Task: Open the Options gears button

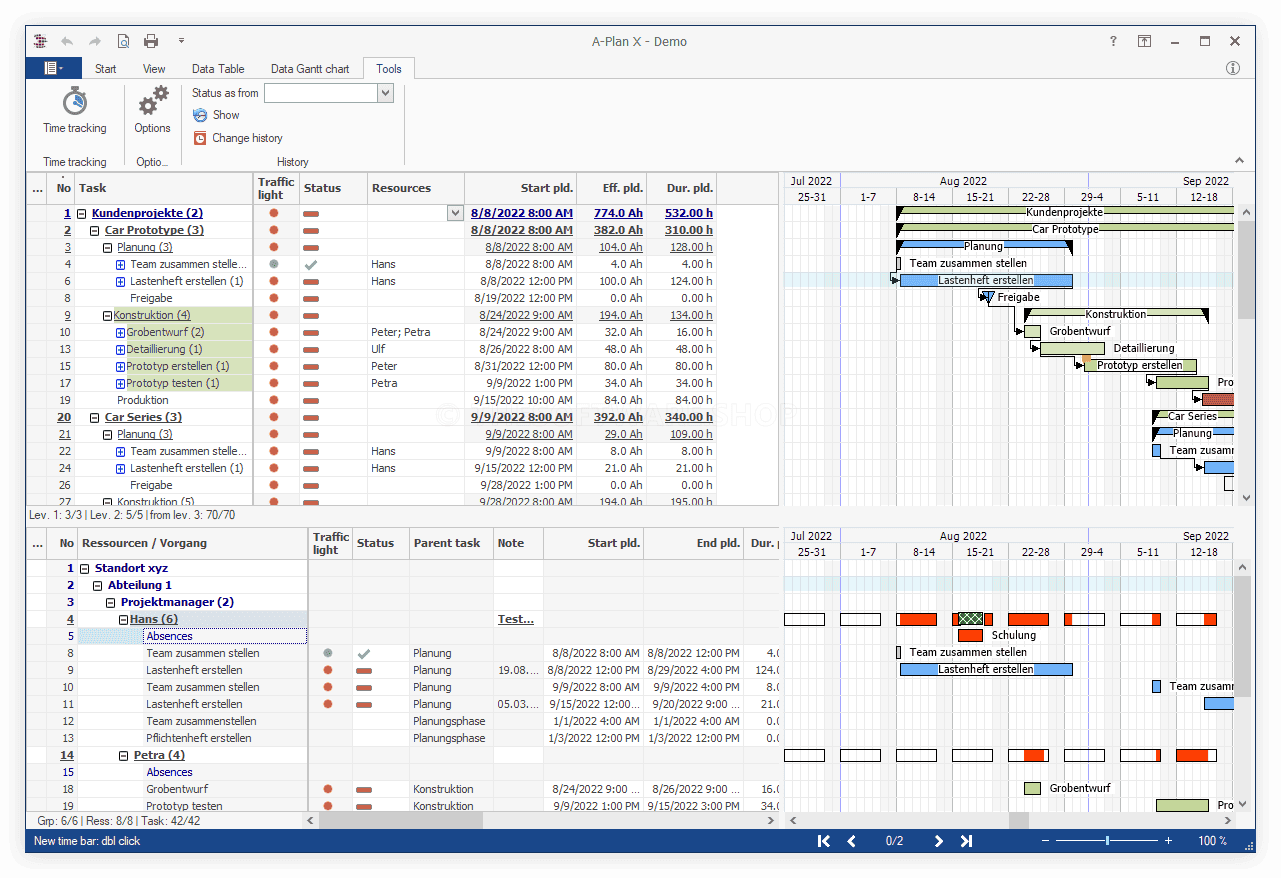Action: tap(152, 110)
